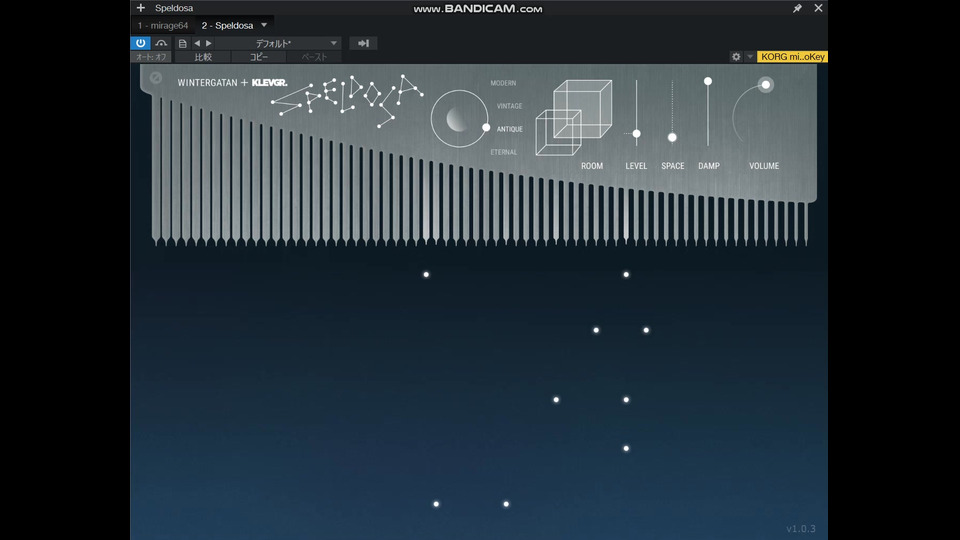Adjust the LEVEL slider handle
This screenshot has height=540, width=960.
pyautogui.click(x=637, y=133)
